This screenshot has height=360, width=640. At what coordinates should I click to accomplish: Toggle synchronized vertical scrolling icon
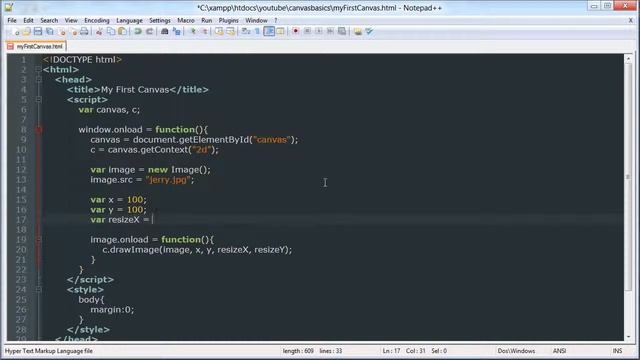[219, 31]
